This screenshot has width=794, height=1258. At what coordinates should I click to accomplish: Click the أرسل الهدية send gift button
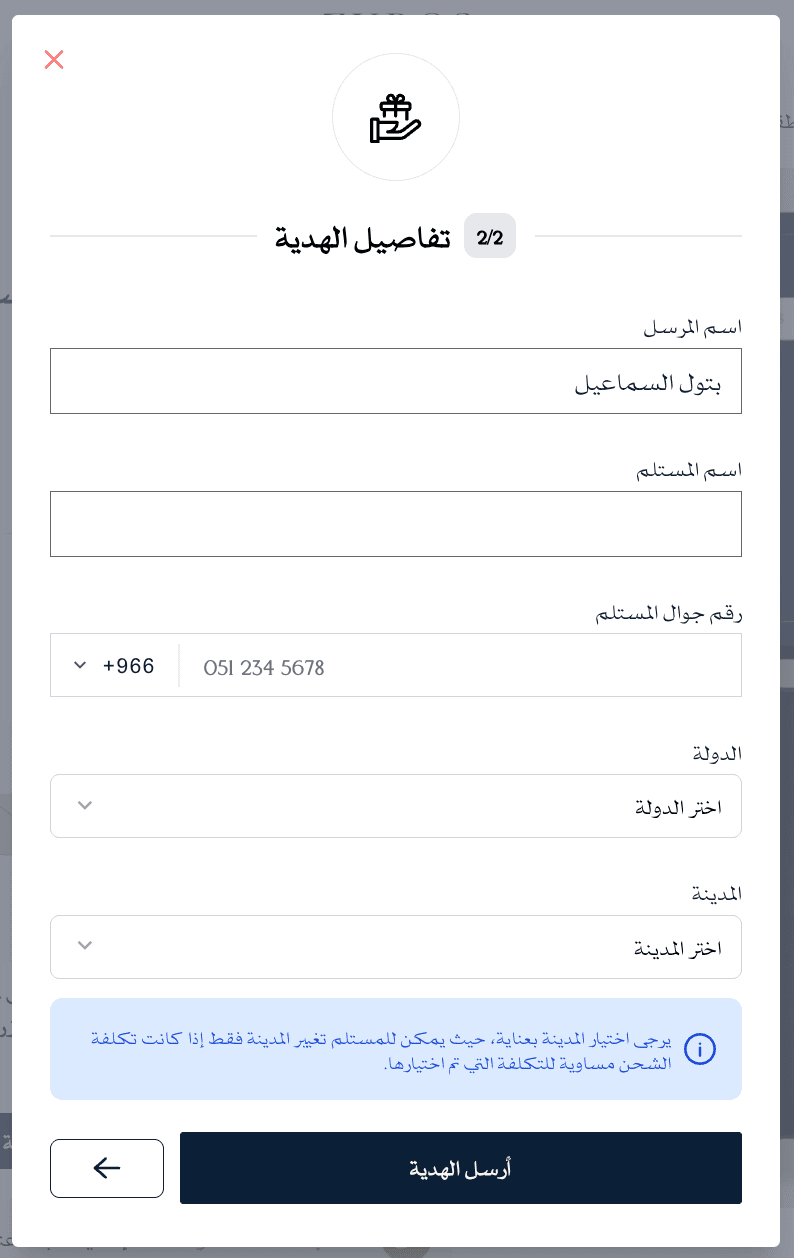(x=461, y=1168)
